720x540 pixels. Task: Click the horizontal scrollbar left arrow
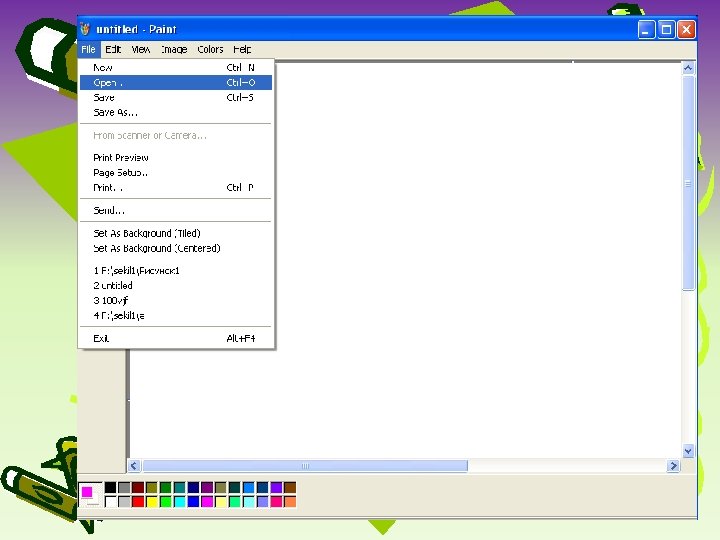[134, 466]
